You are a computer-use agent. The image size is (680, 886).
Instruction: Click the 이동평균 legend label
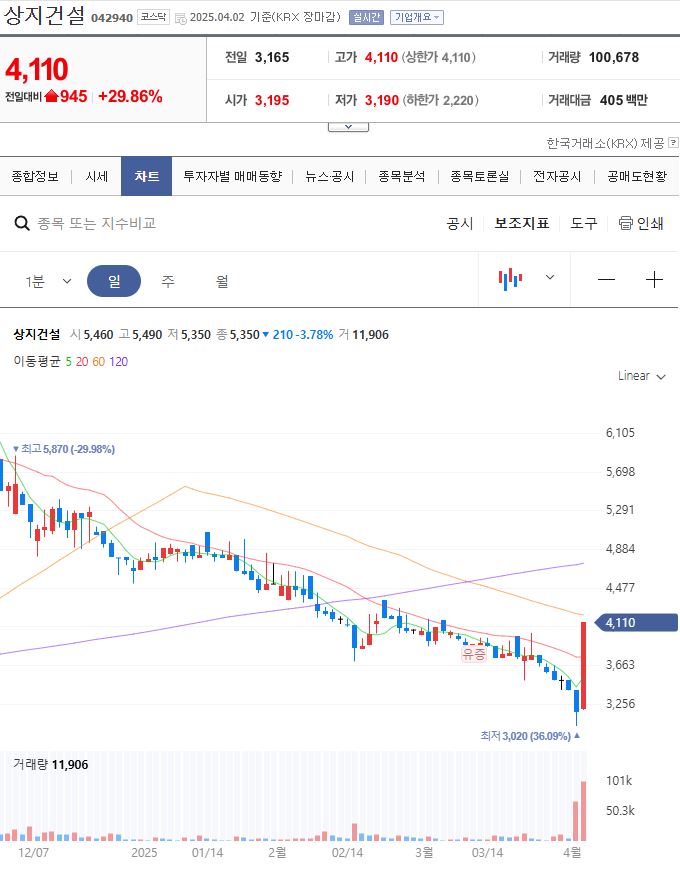[x=37, y=362]
